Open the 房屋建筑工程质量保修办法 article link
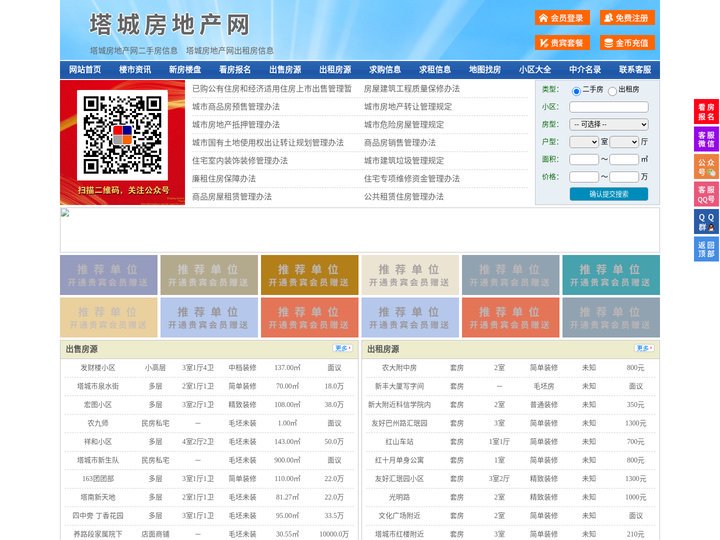This screenshot has height=540, width=720. 412,89
